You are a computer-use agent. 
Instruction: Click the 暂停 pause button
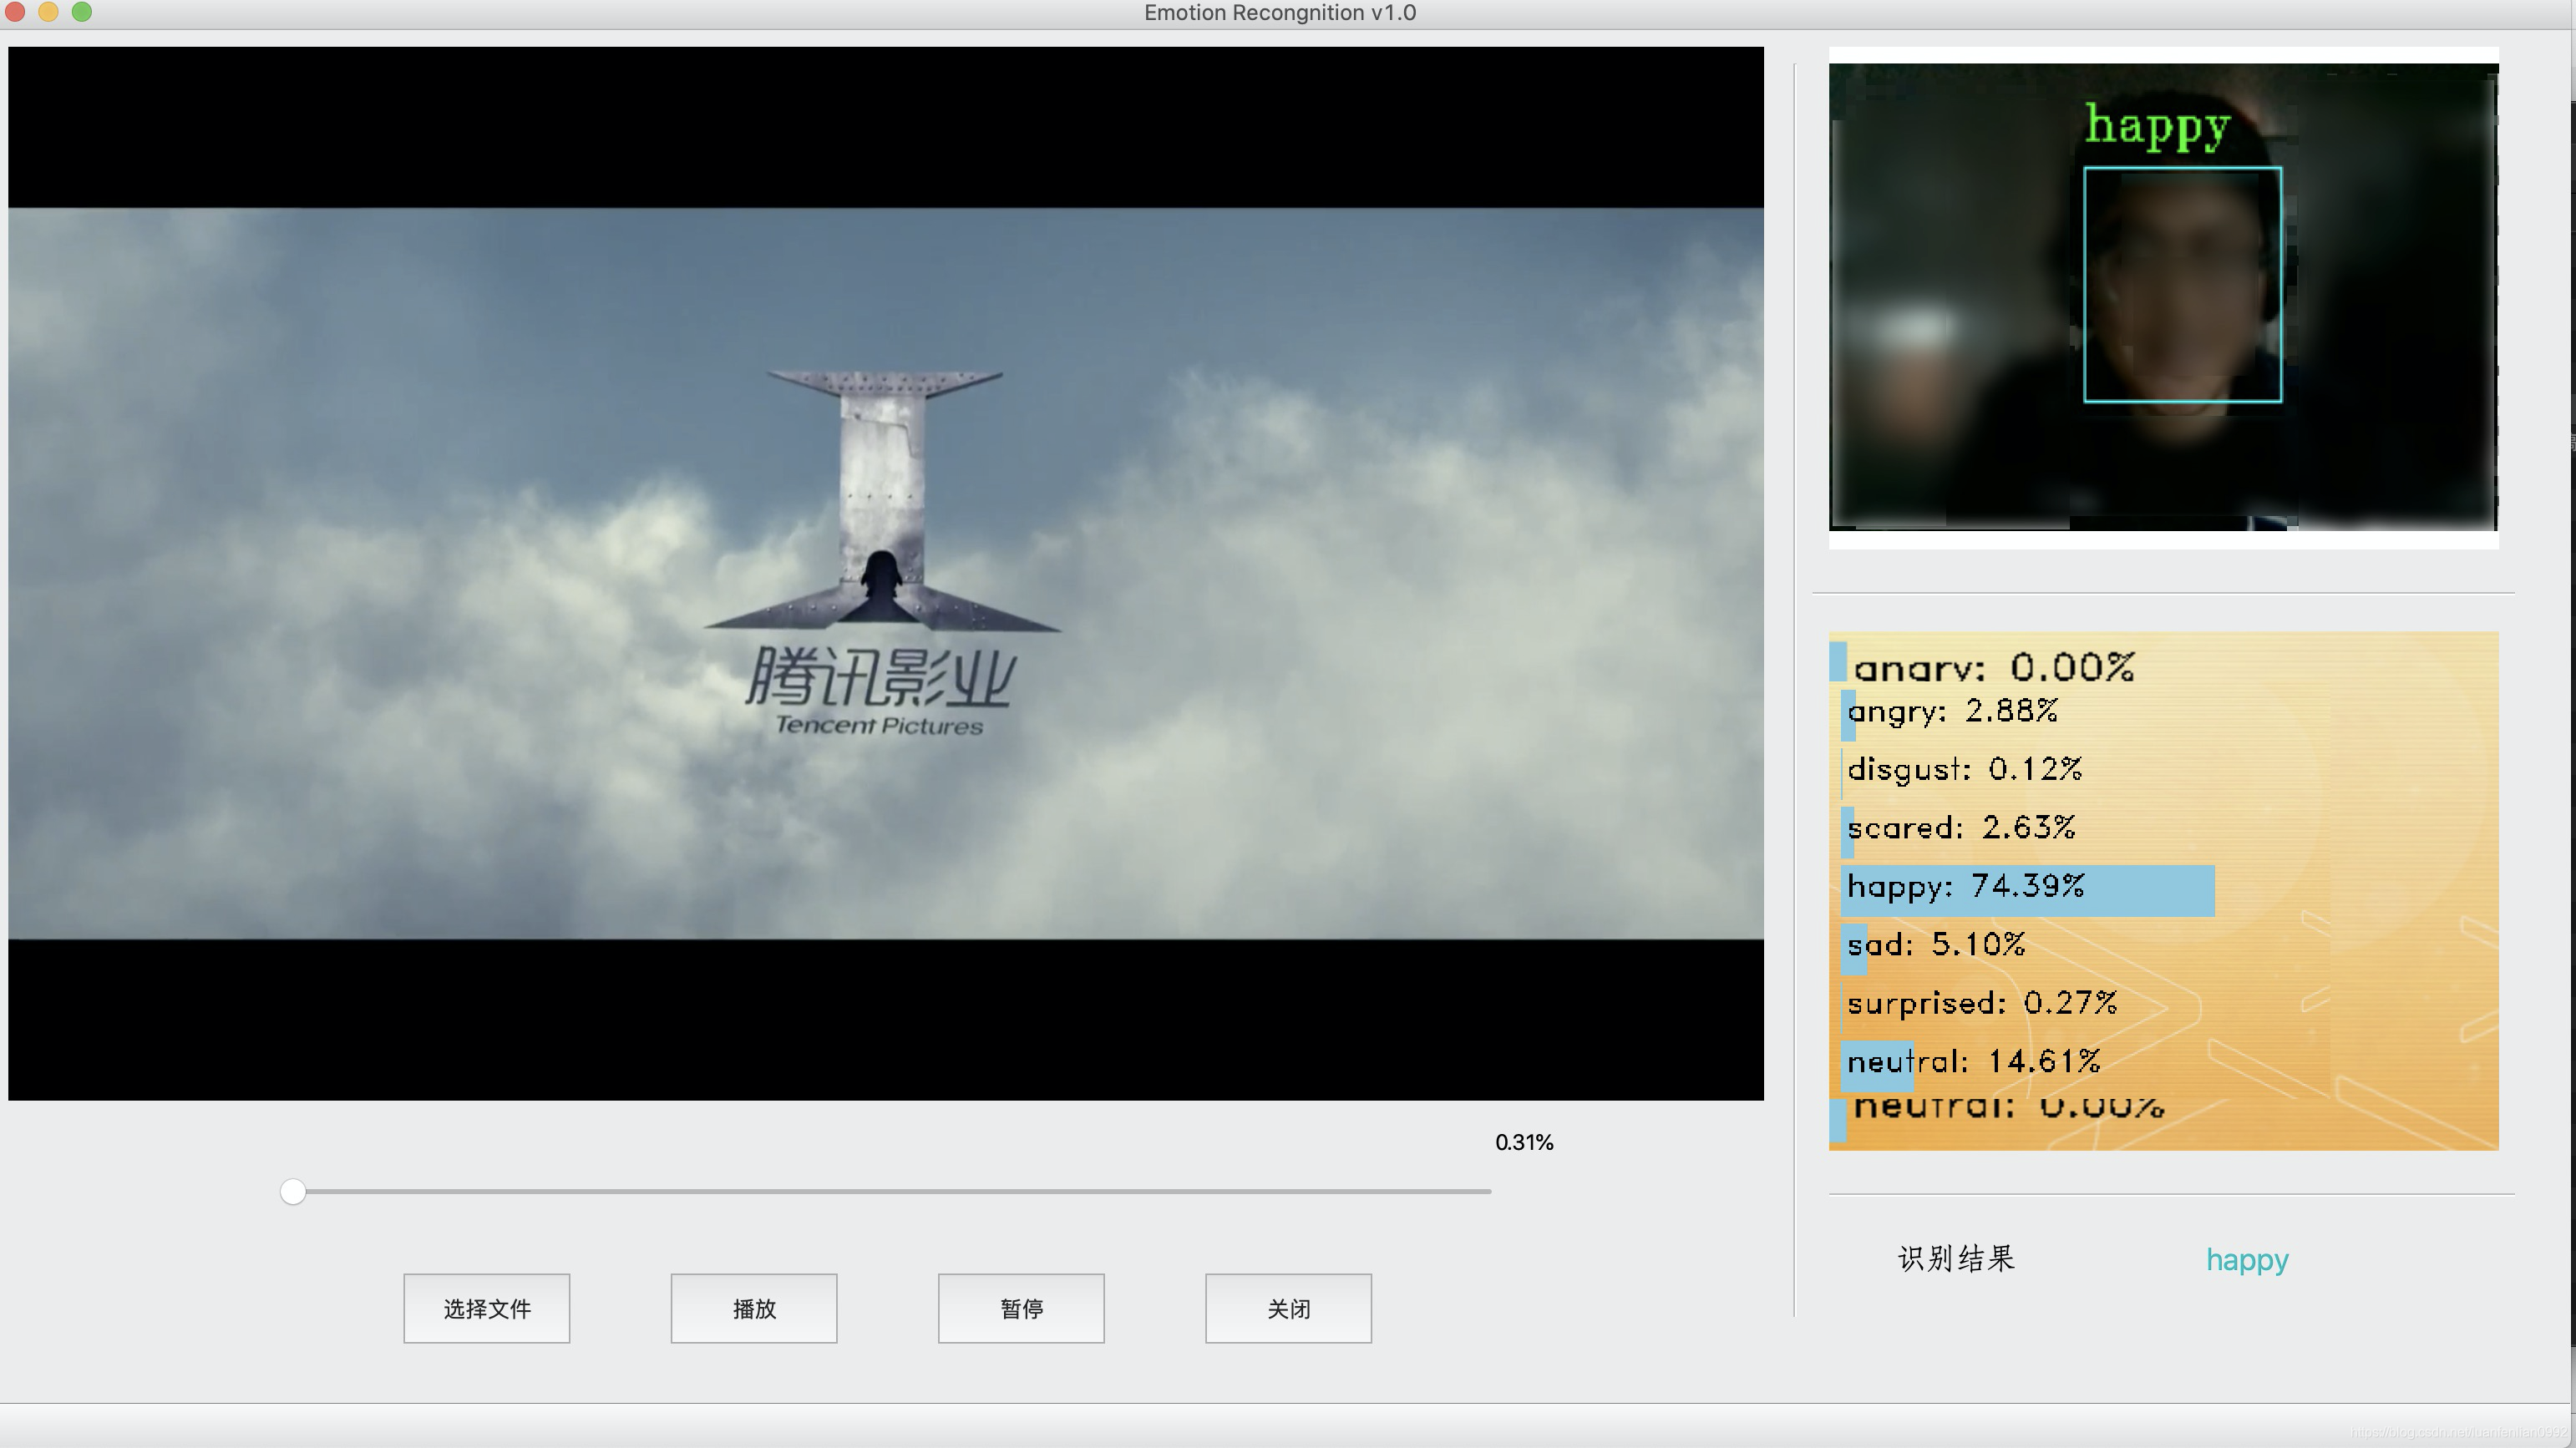coord(1020,1308)
